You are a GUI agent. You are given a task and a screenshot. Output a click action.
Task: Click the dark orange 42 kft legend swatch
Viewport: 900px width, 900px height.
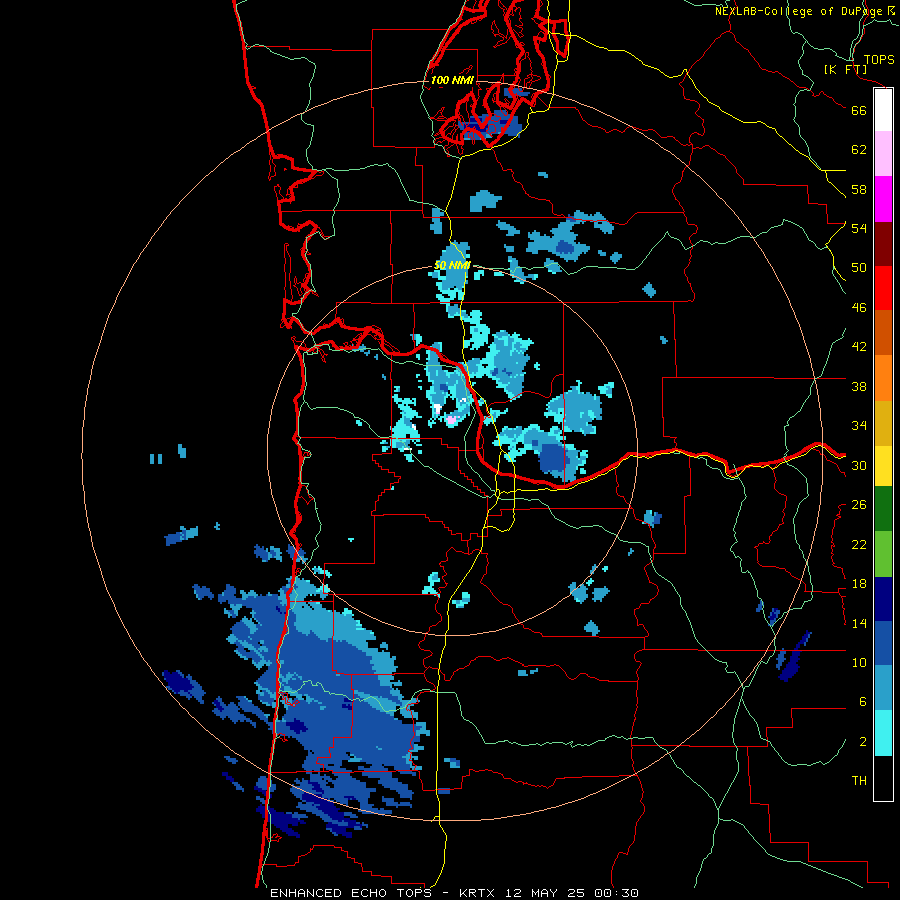coord(883,332)
